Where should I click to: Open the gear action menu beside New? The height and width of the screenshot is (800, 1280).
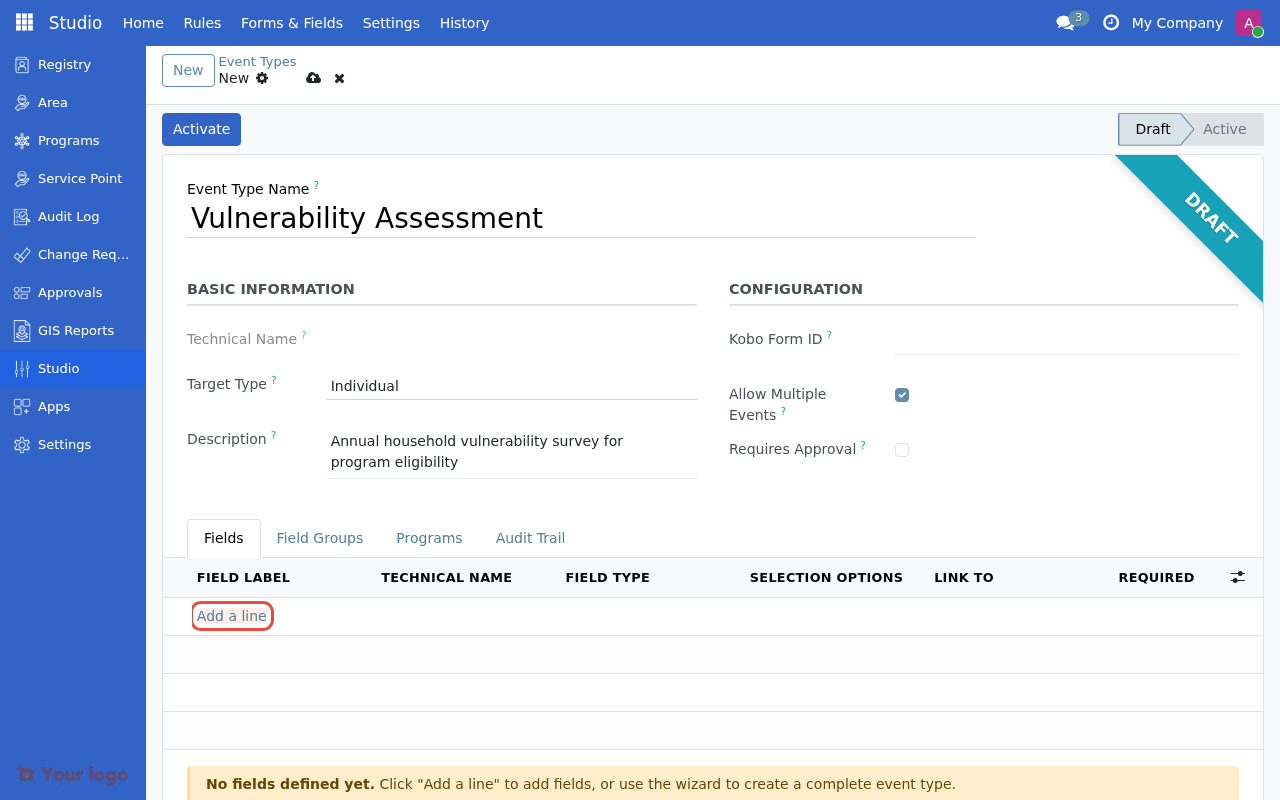click(262, 78)
